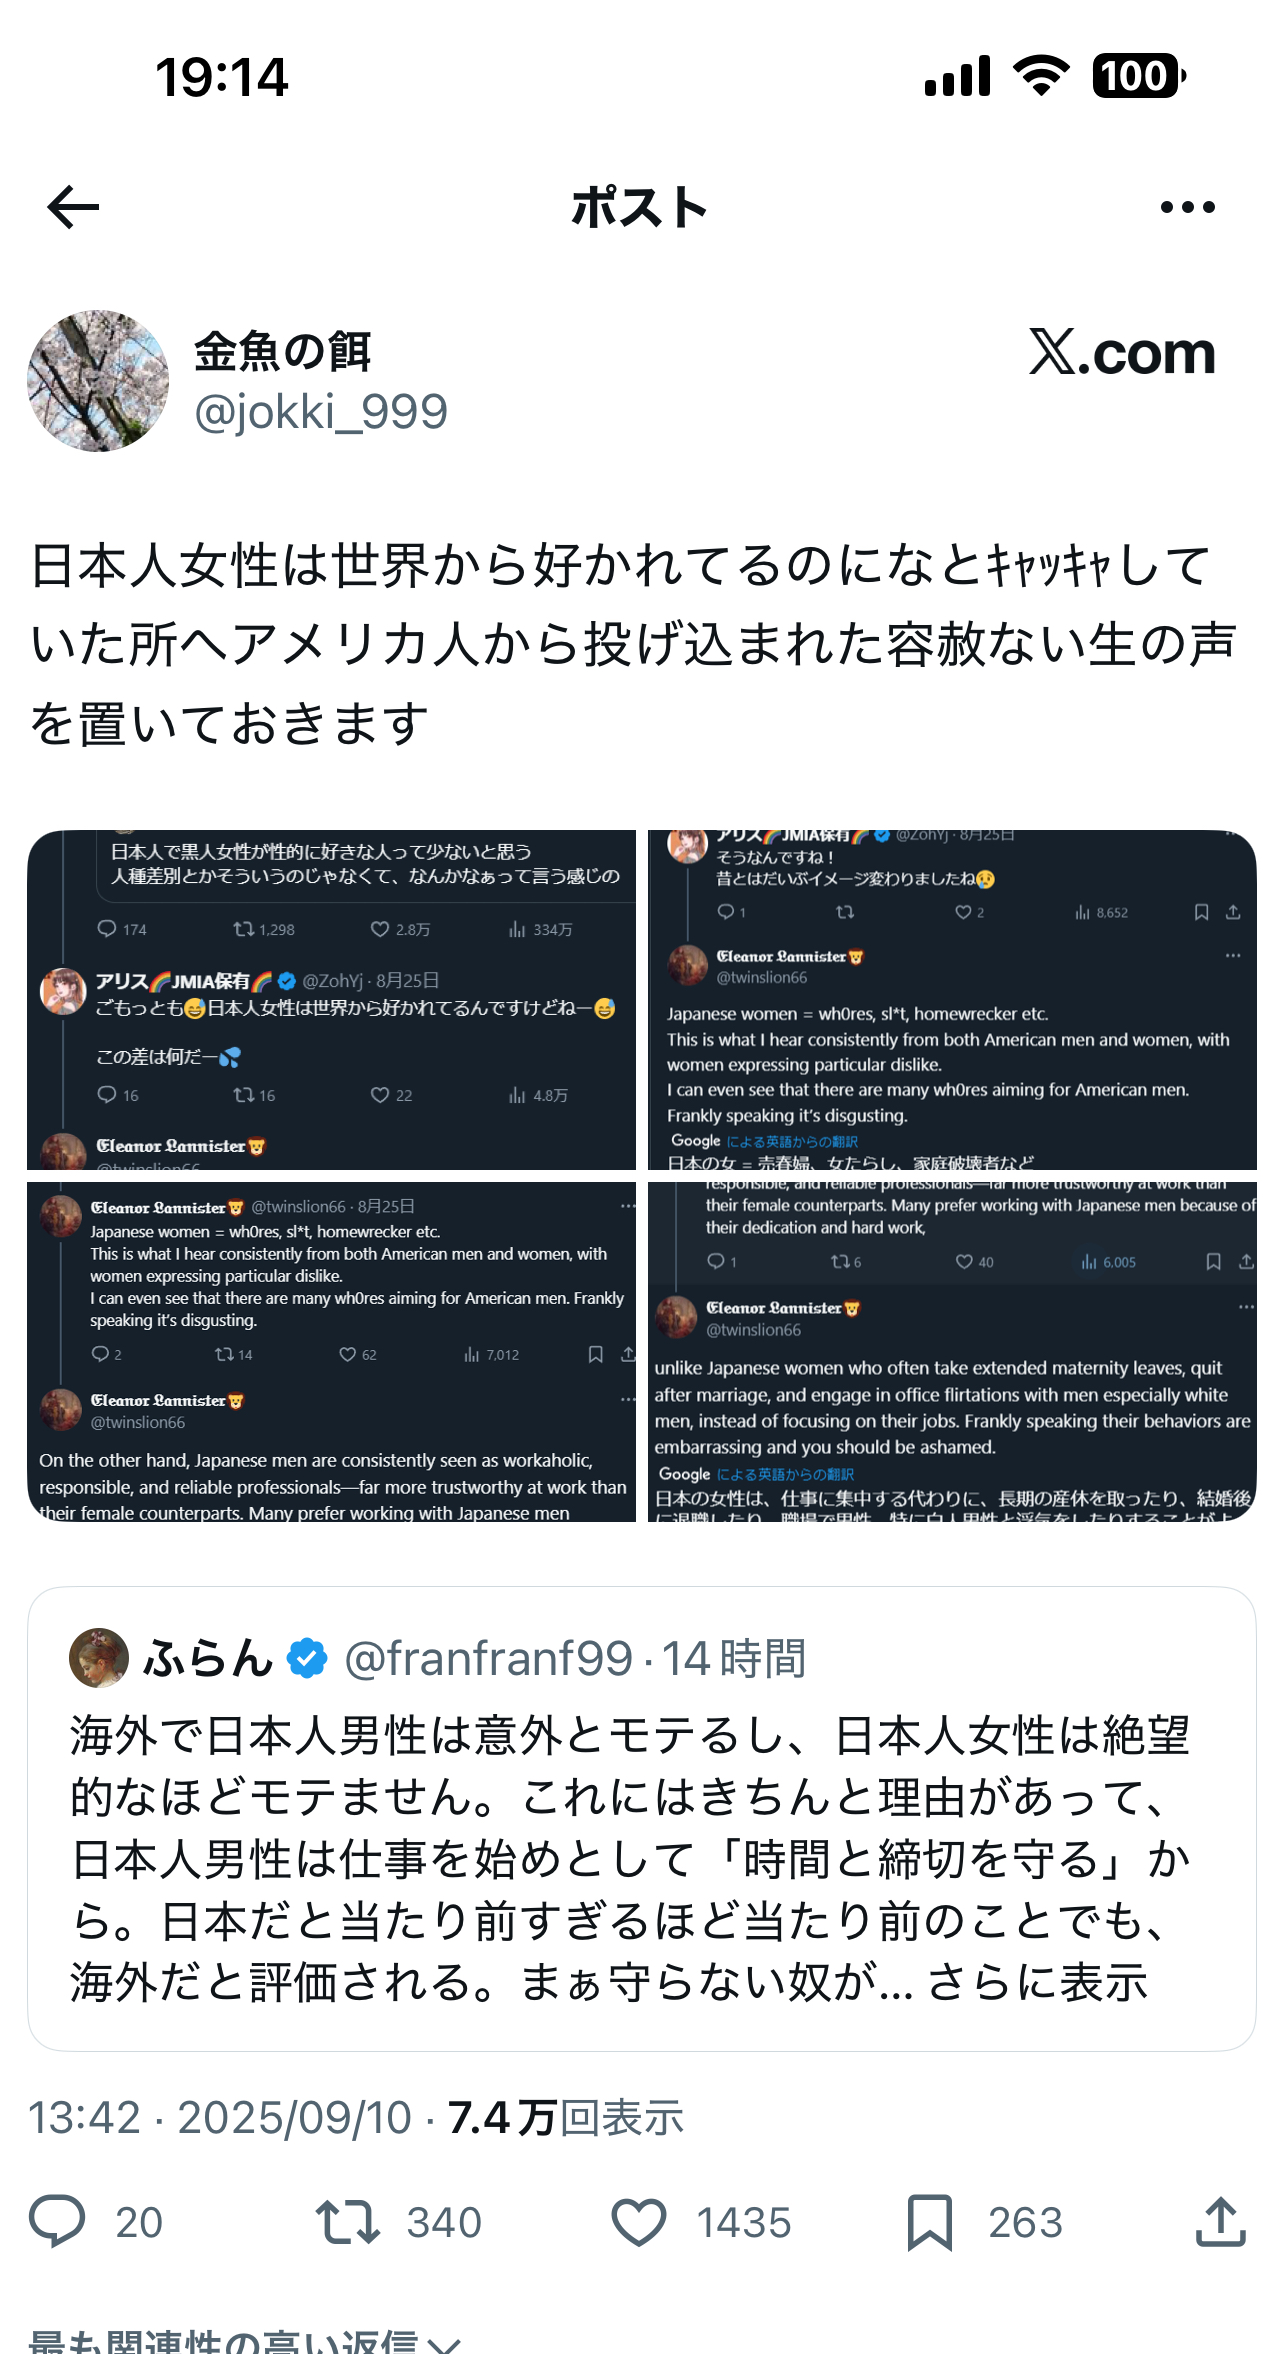The width and height of the screenshot is (1284, 2354).
Task: Tap the ポスト header title
Action: (640, 207)
